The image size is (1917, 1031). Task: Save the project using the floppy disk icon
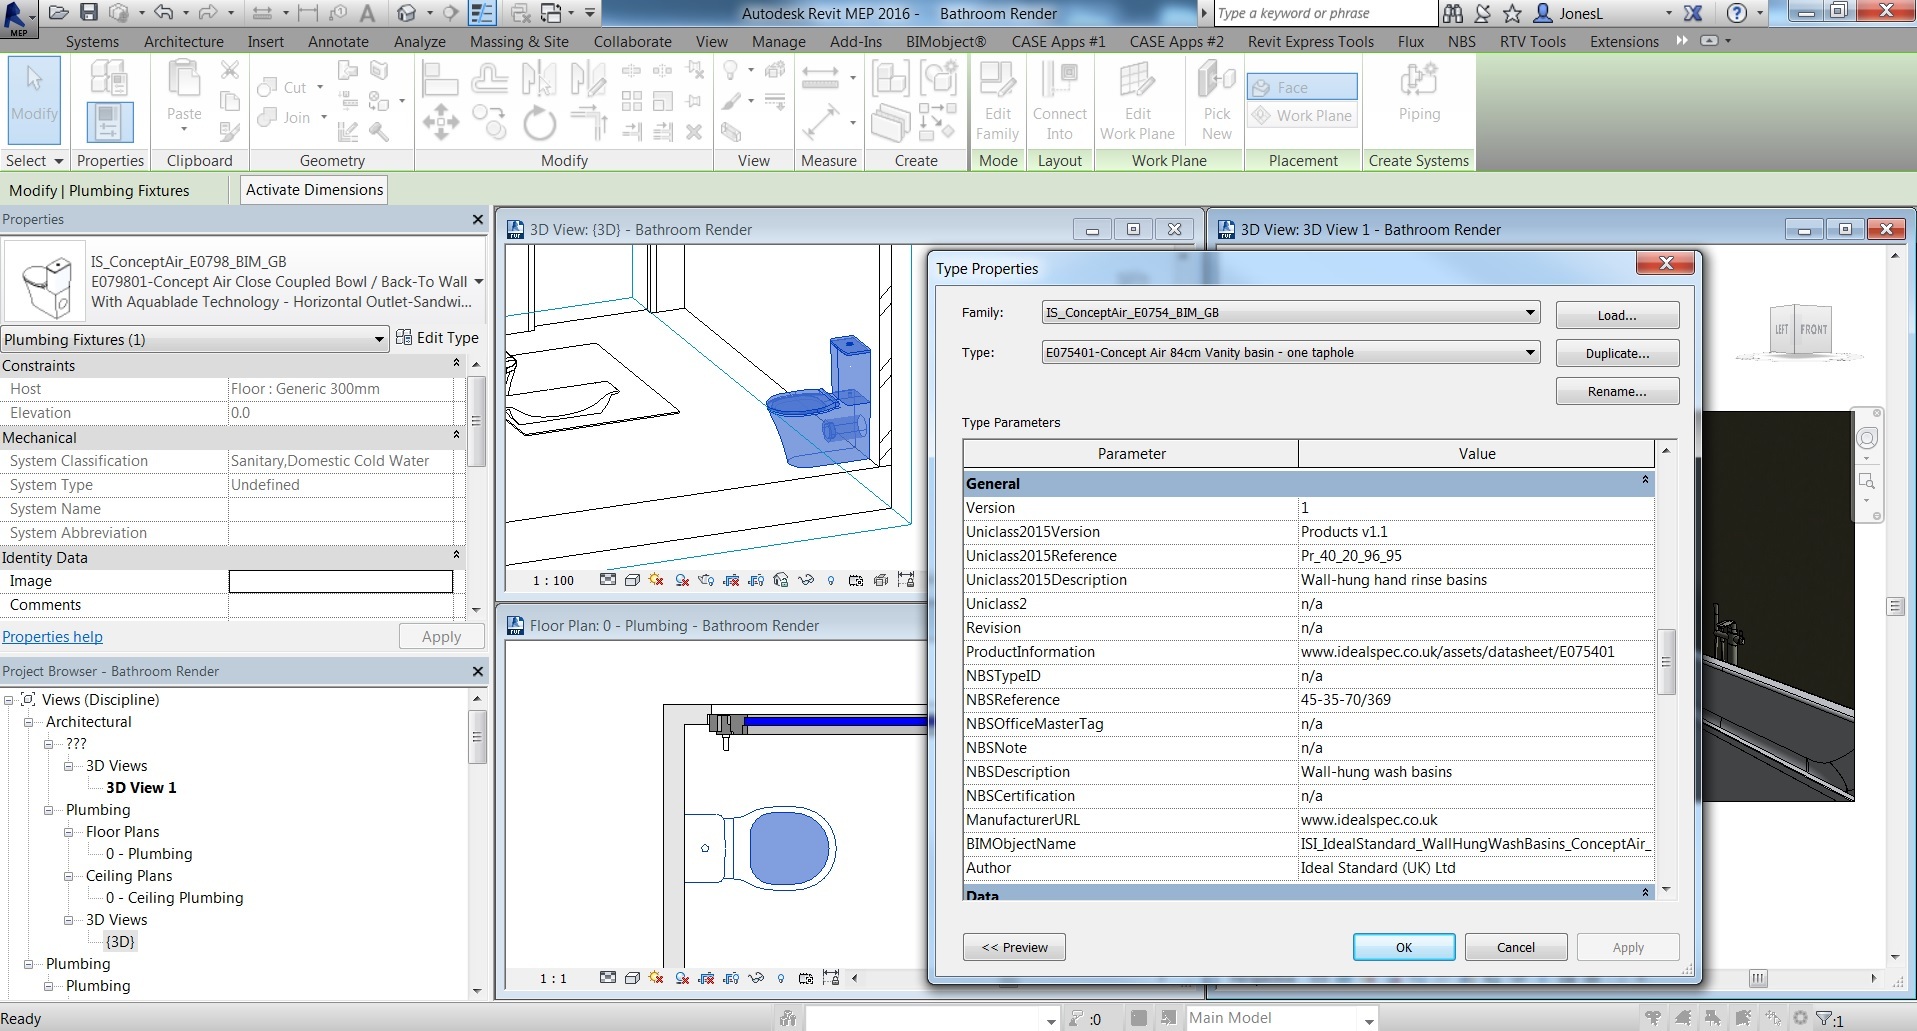[x=89, y=13]
